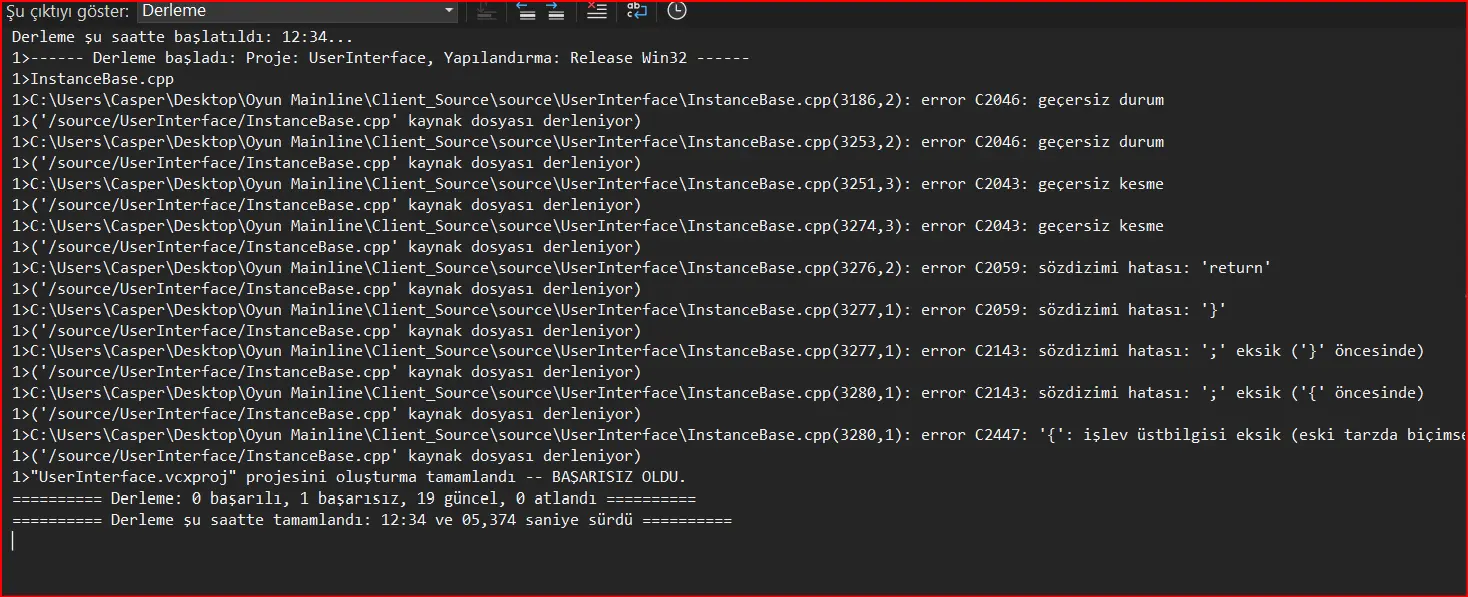Screen dimensions: 1468x597
Task: Click the "BAŞARISIZ OLDU" vcxproj result line
Action: click(349, 477)
